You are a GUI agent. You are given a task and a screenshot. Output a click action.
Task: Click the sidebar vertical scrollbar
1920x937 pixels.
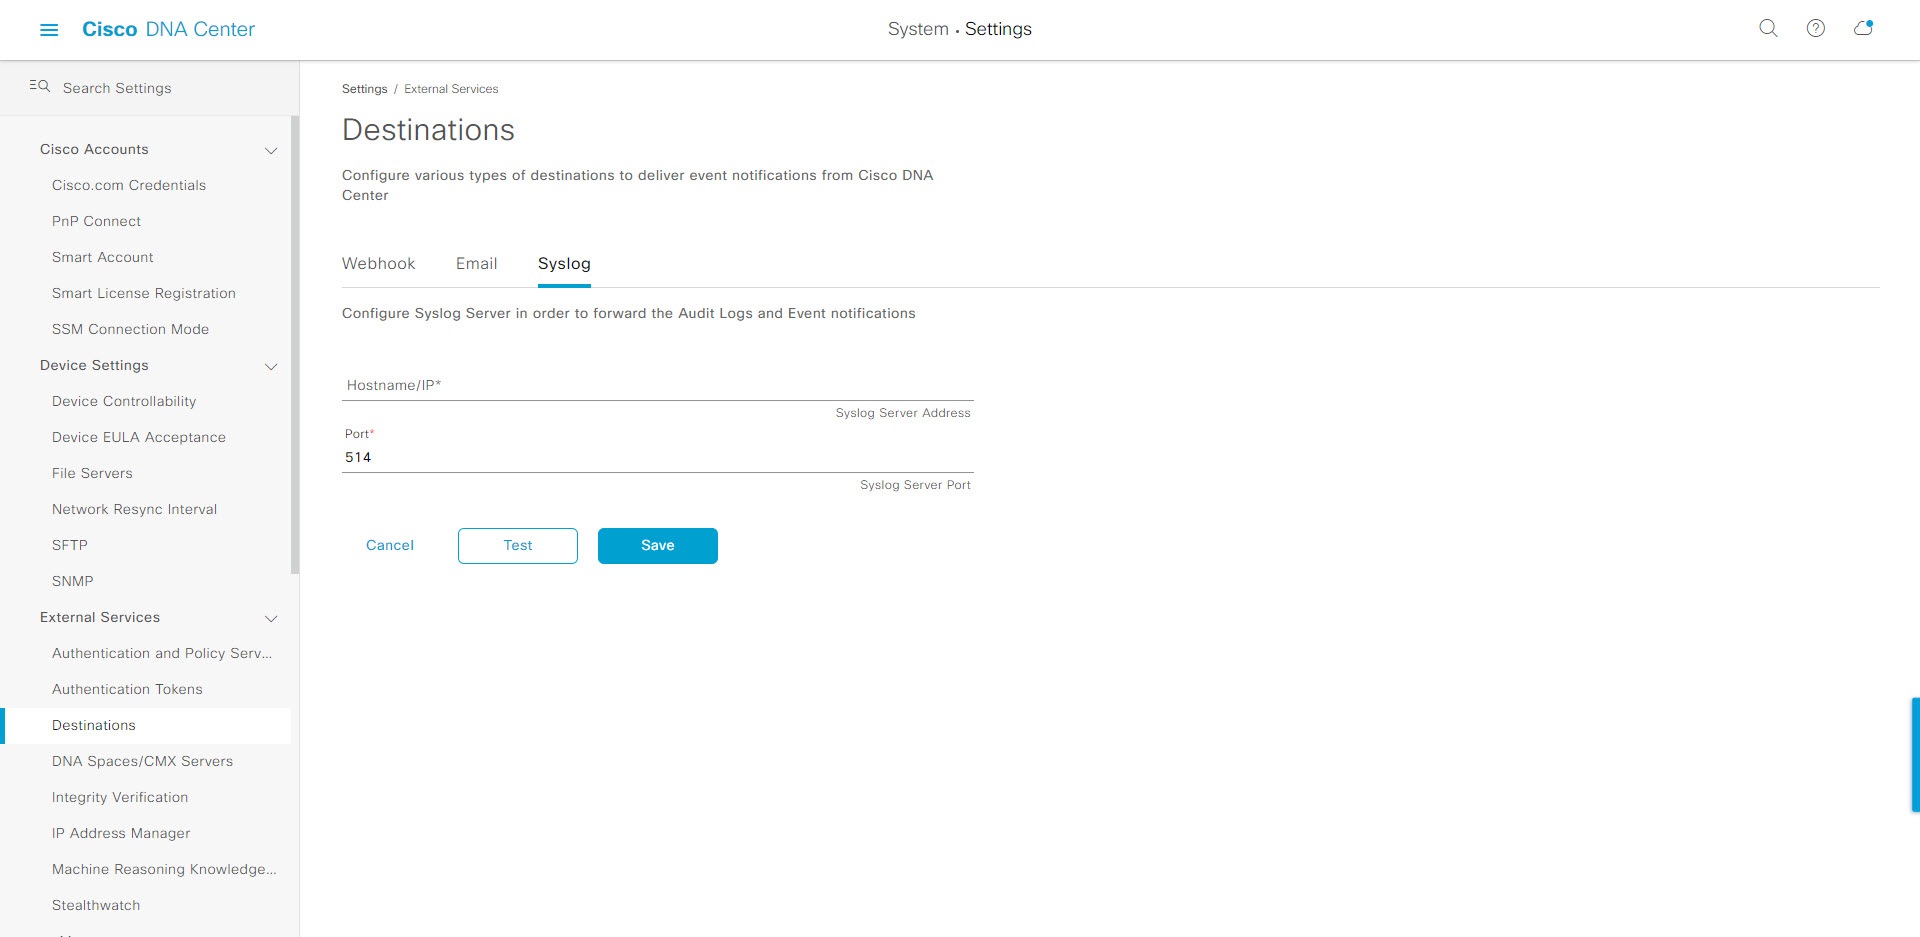(x=295, y=345)
